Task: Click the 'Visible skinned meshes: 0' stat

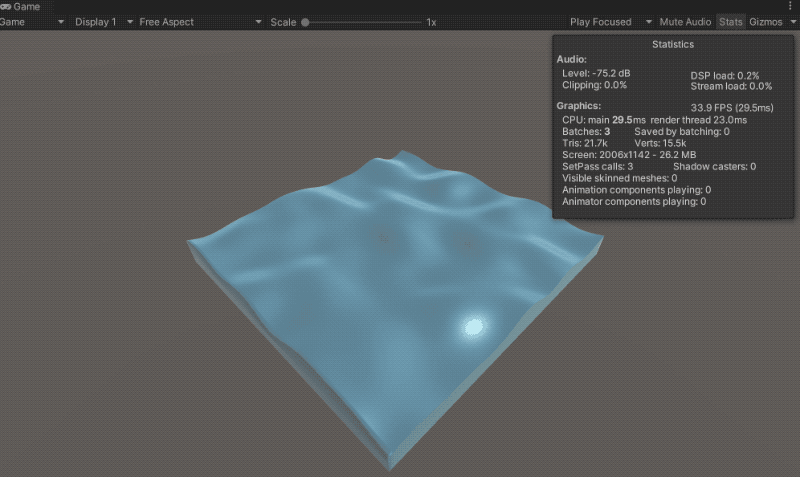Action: (619, 178)
